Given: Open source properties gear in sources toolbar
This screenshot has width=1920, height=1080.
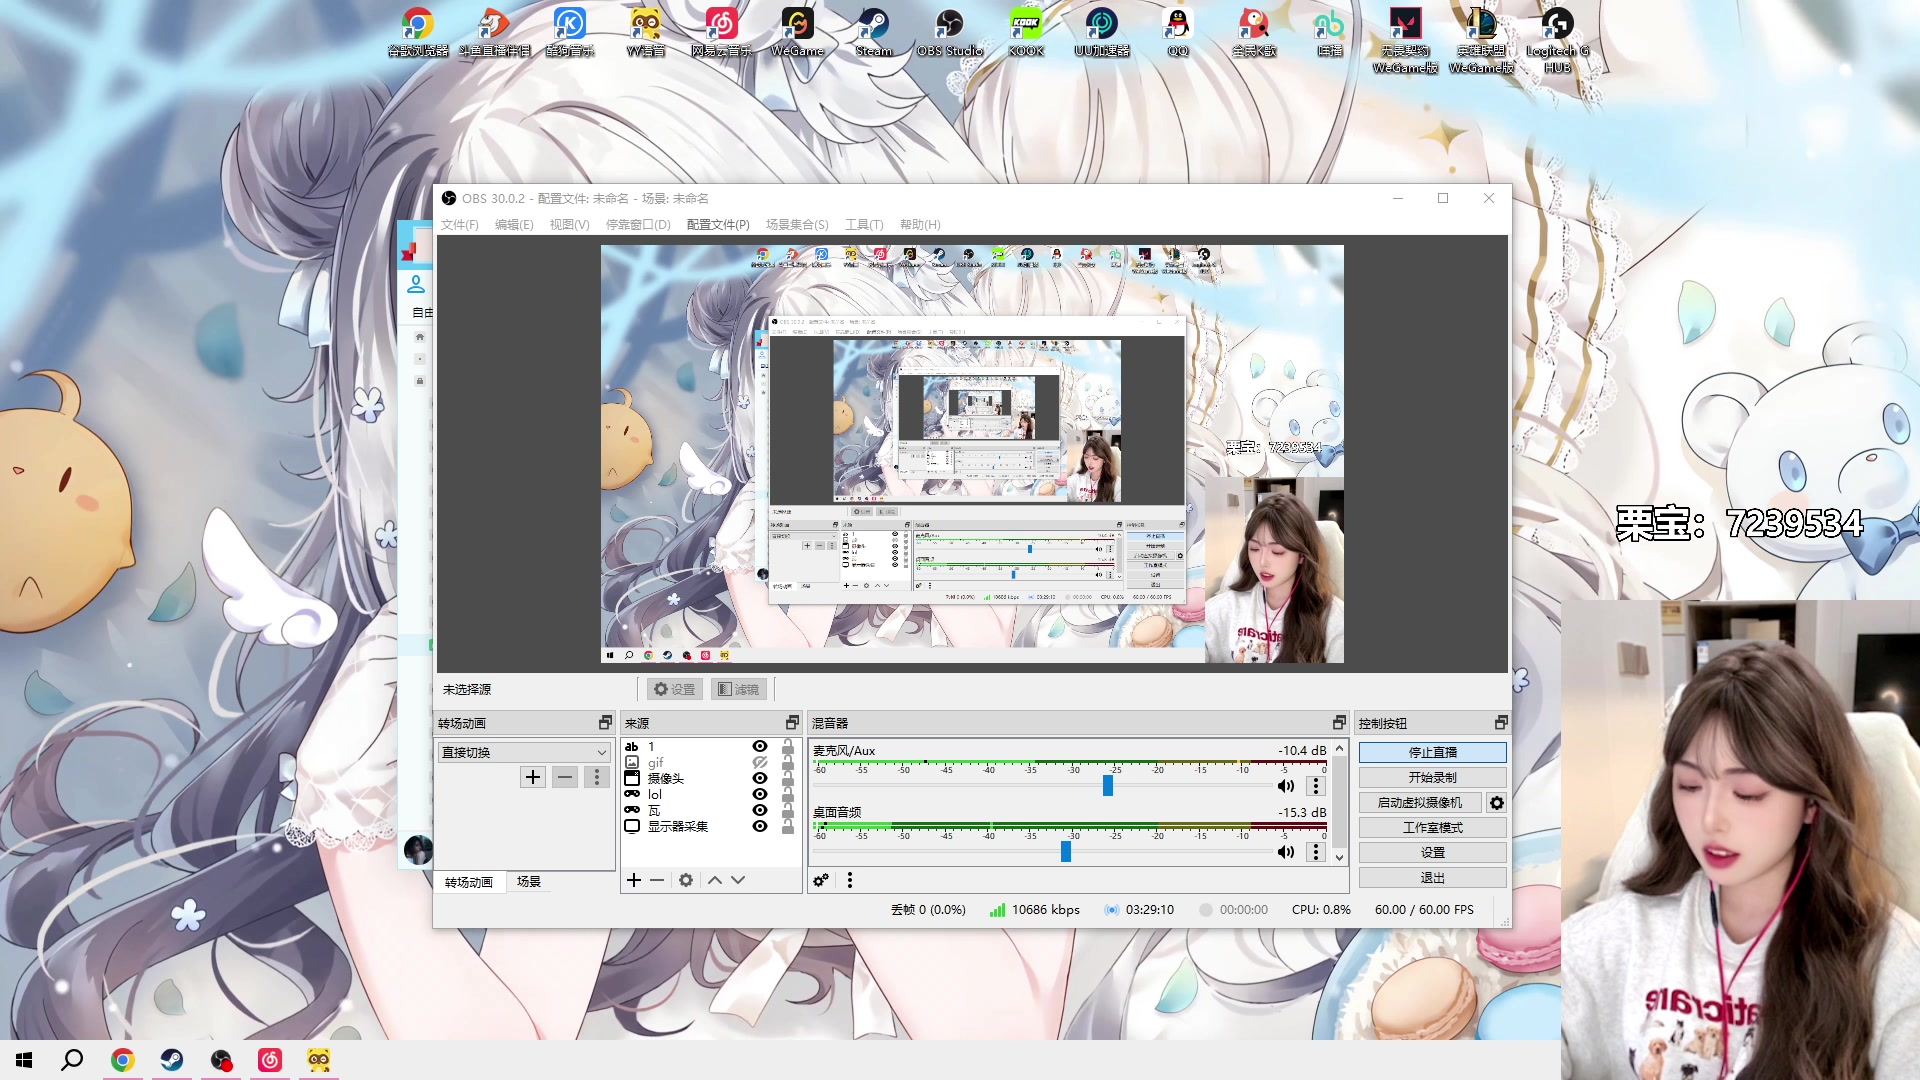Looking at the screenshot, I should pos(686,880).
